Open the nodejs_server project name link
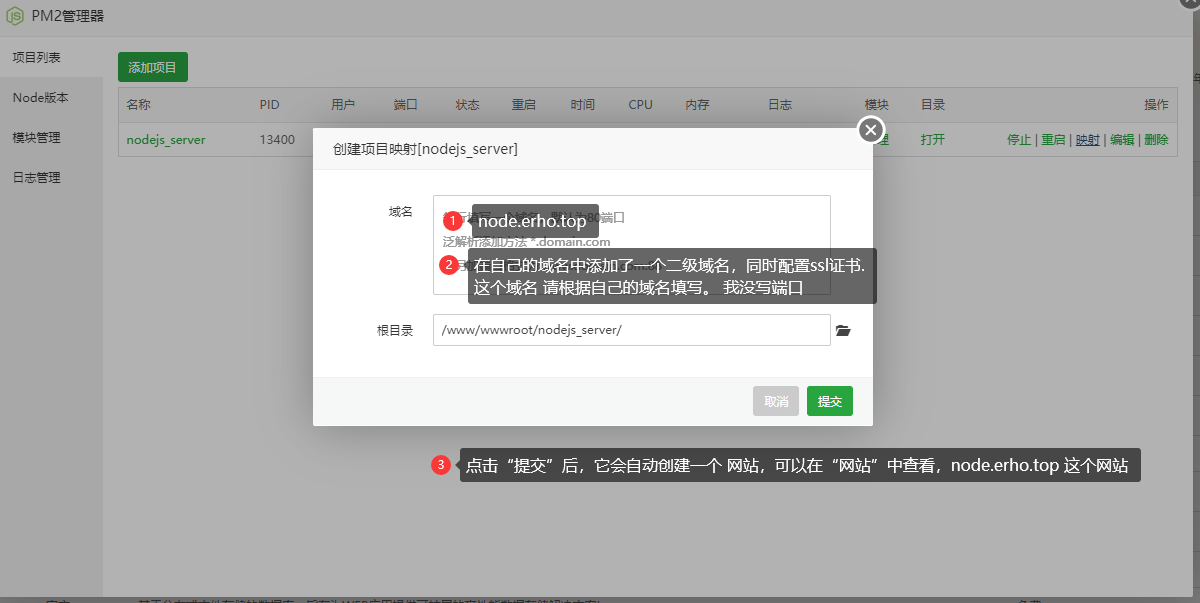The width and height of the screenshot is (1200, 603). pos(166,140)
